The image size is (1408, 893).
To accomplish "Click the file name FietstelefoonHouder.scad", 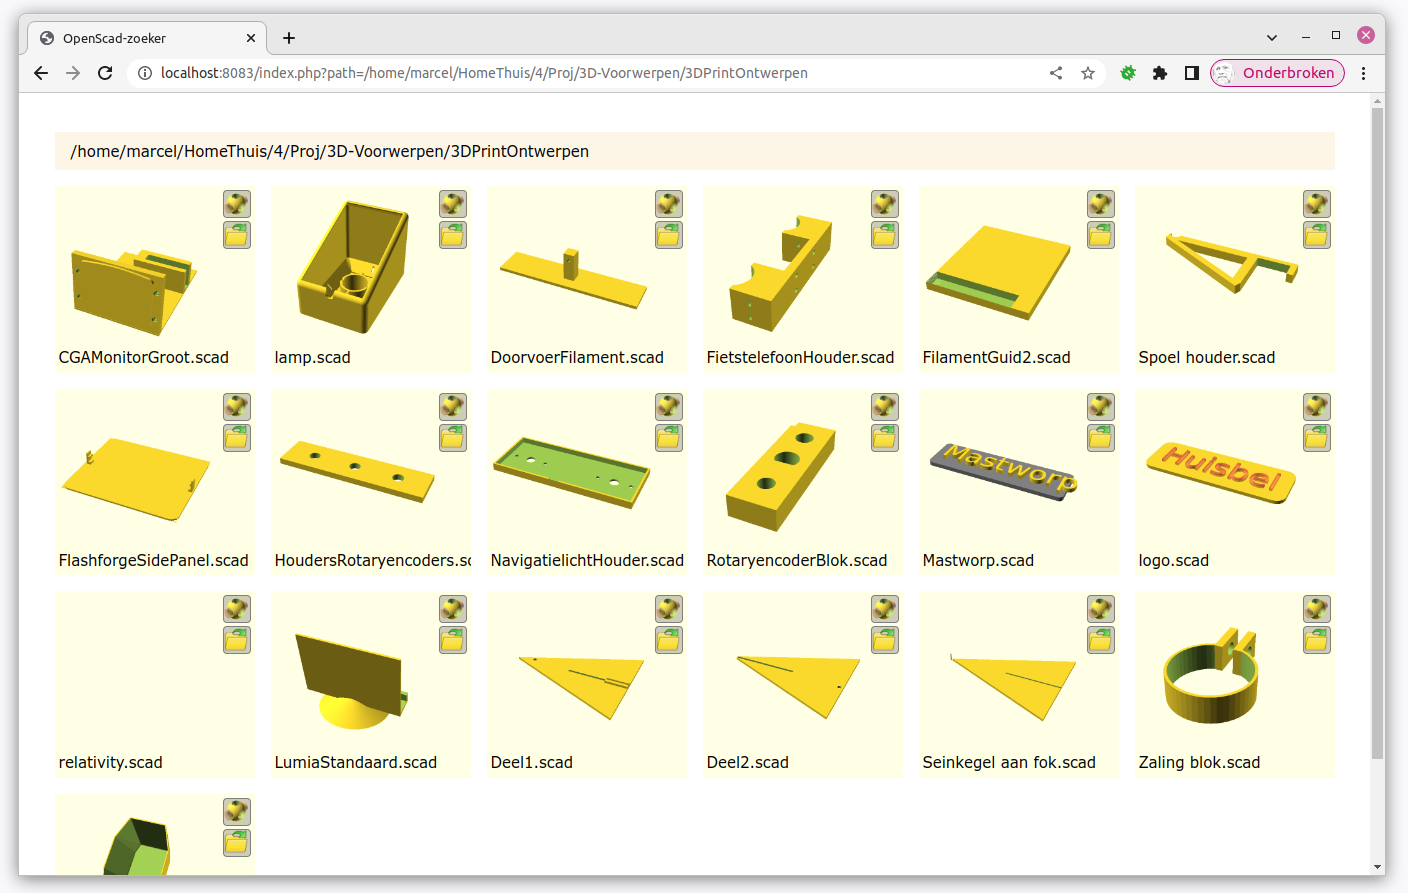I will [800, 357].
